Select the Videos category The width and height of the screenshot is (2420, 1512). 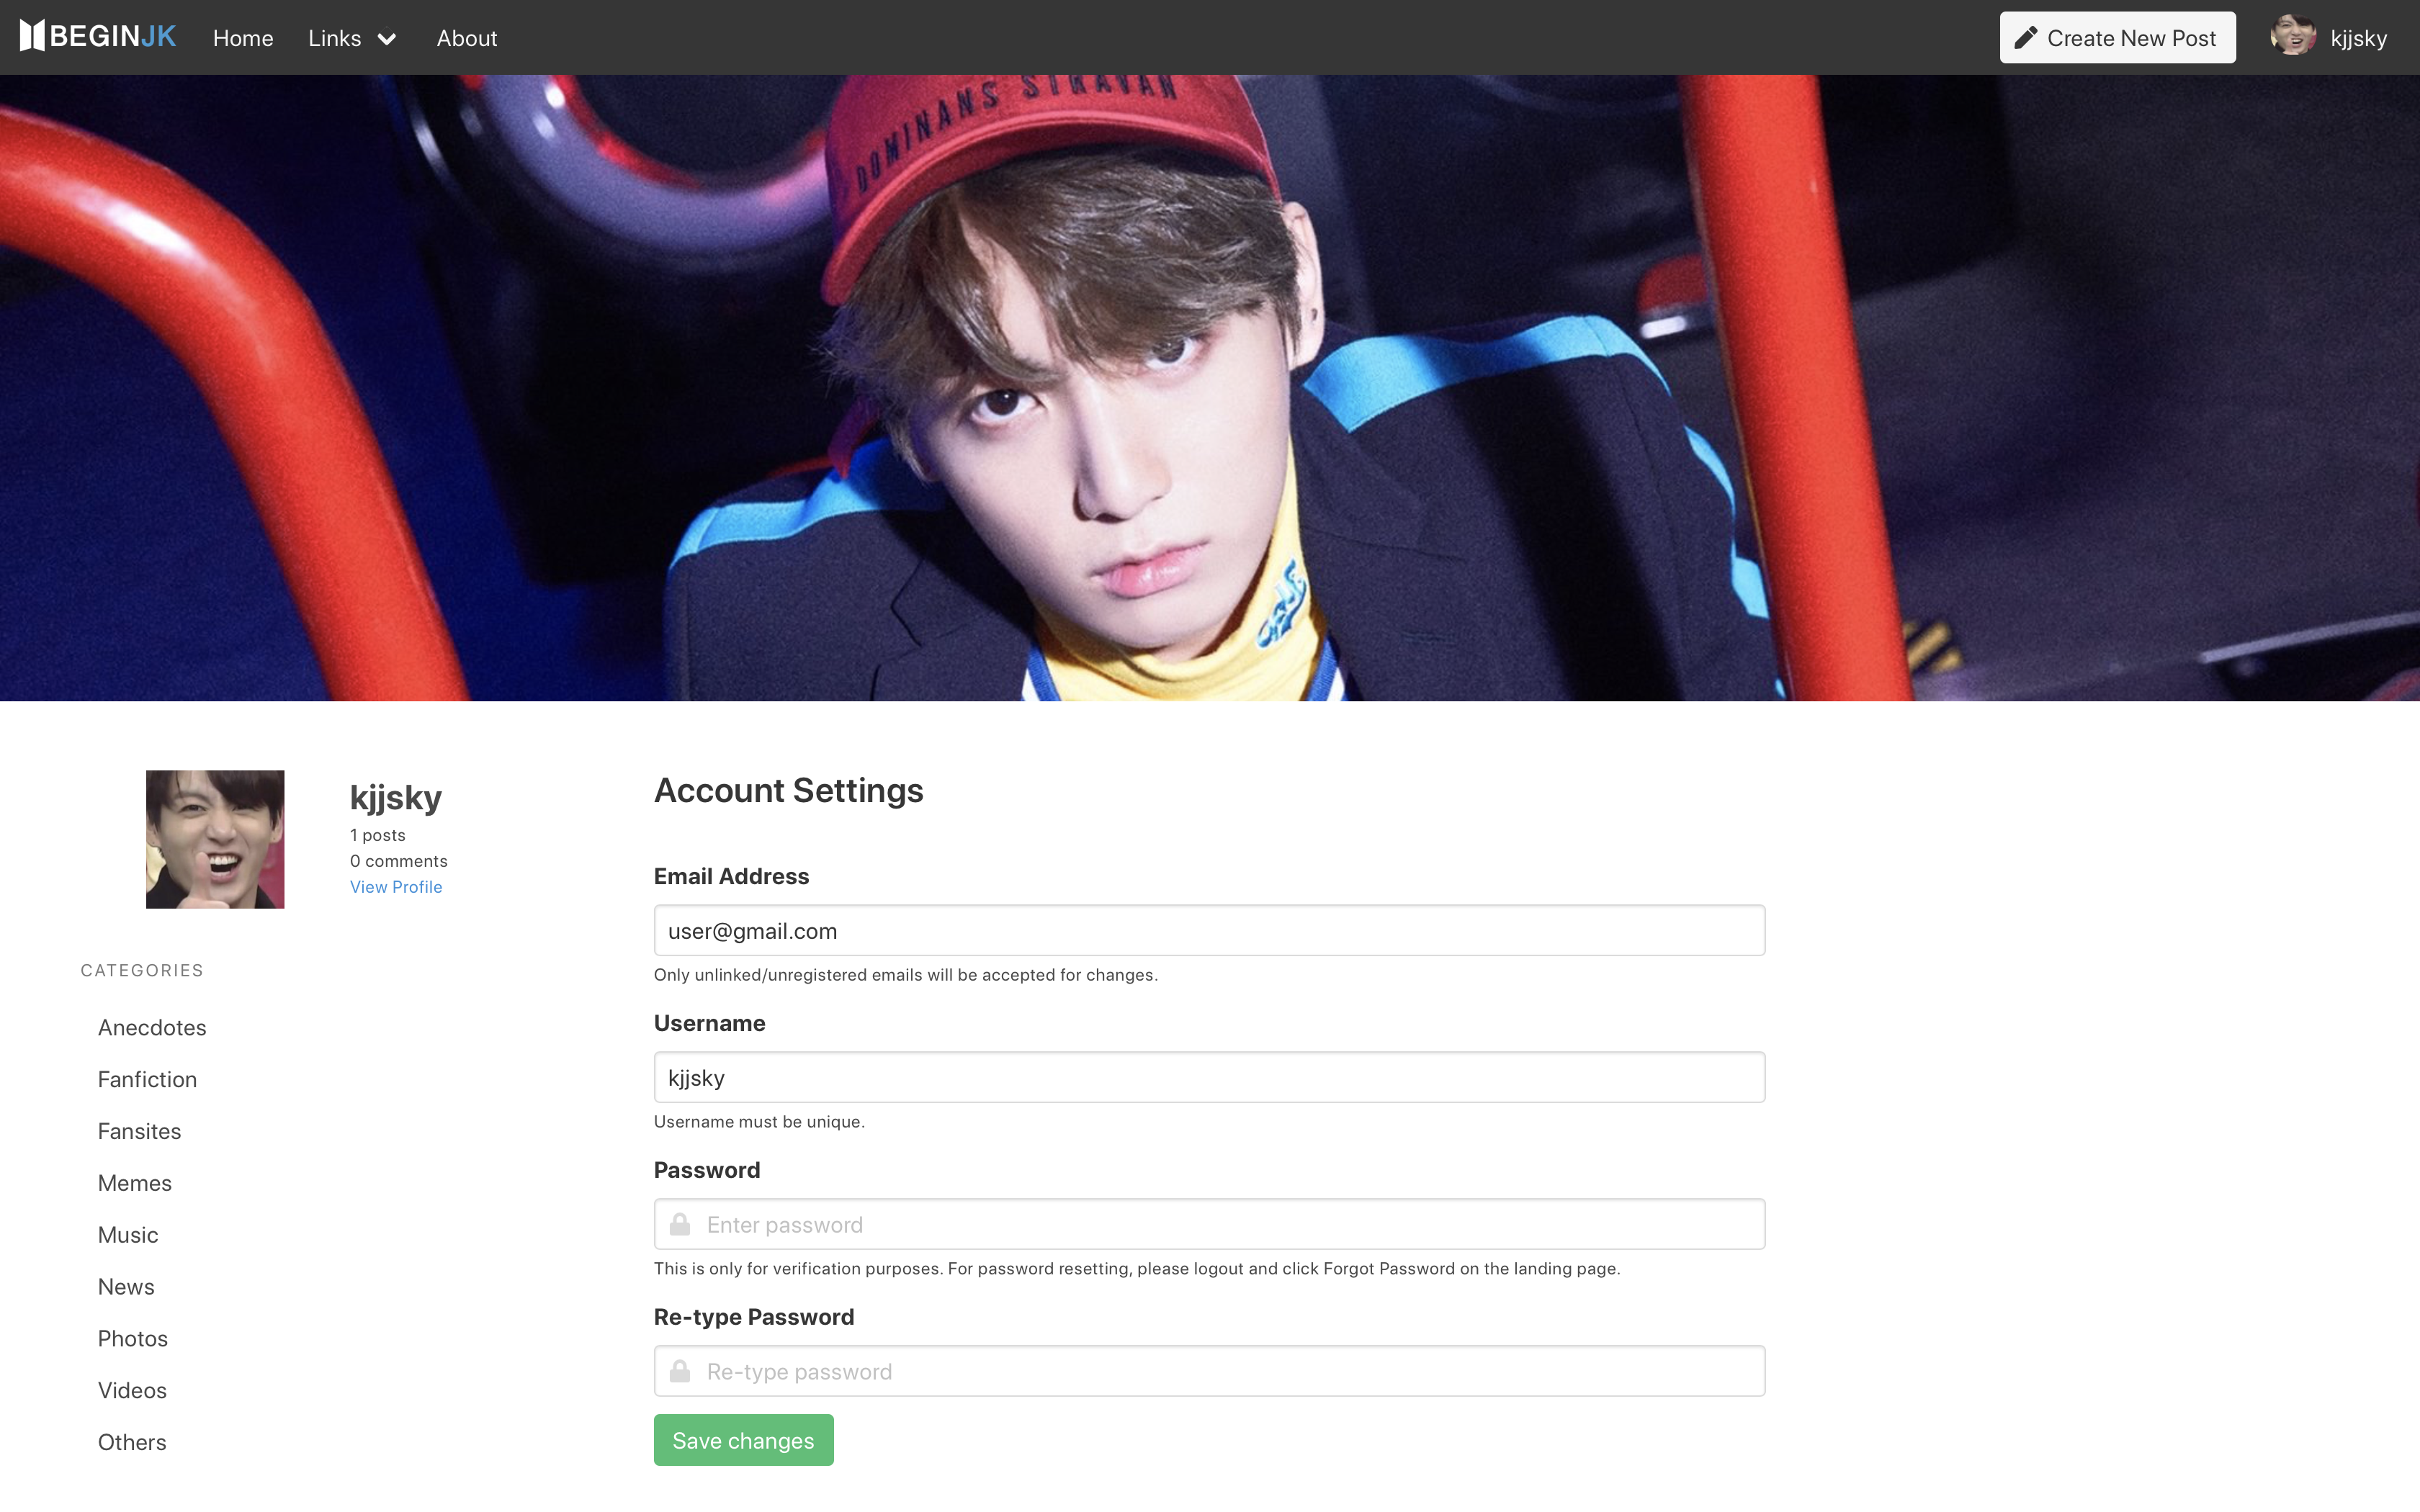click(132, 1390)
